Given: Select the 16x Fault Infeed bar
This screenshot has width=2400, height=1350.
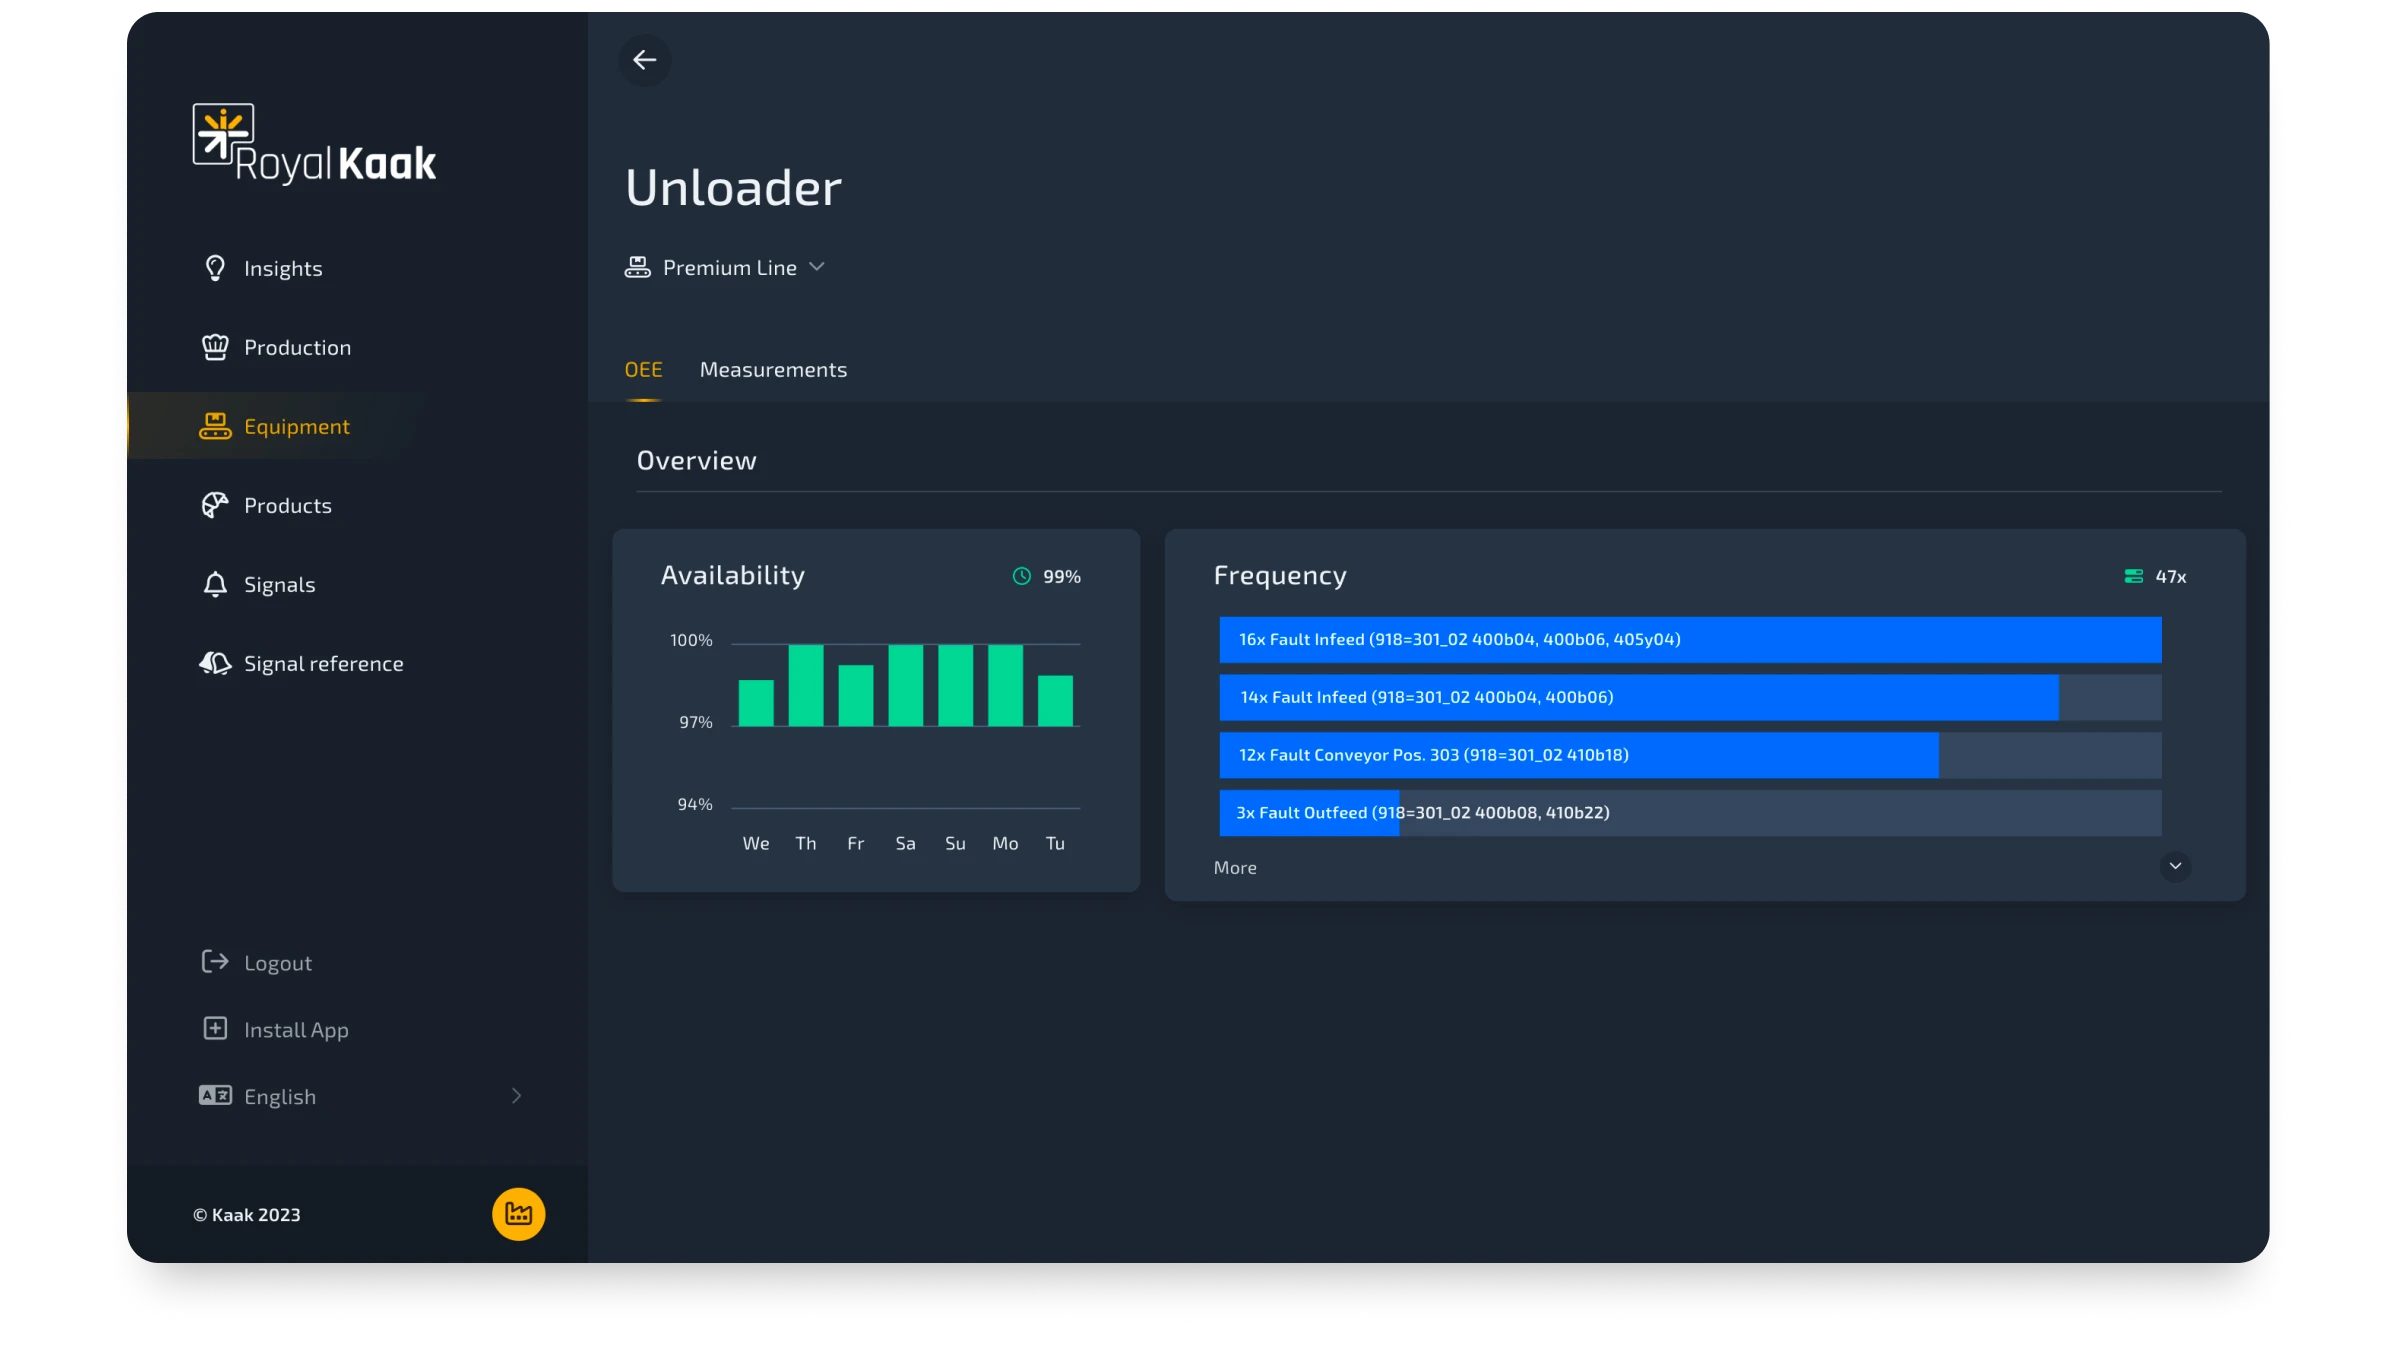Looking at the screenshot, I should tap(1690, 640).
